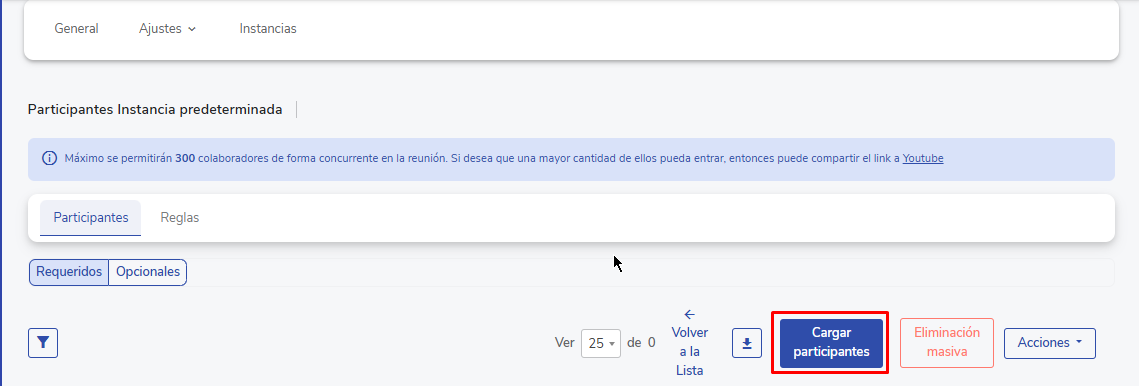Select the Requeridos toggle option

point(69,272)
